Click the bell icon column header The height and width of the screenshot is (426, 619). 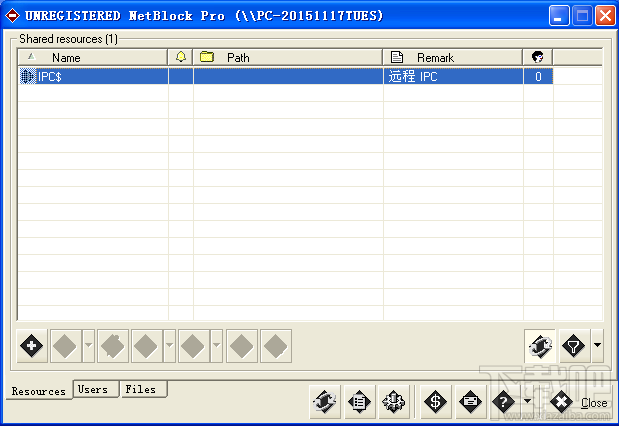click(x=181, y=58)
